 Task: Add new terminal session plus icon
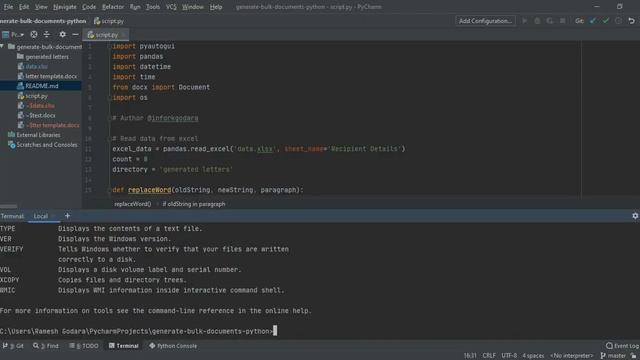pos(67,216)
